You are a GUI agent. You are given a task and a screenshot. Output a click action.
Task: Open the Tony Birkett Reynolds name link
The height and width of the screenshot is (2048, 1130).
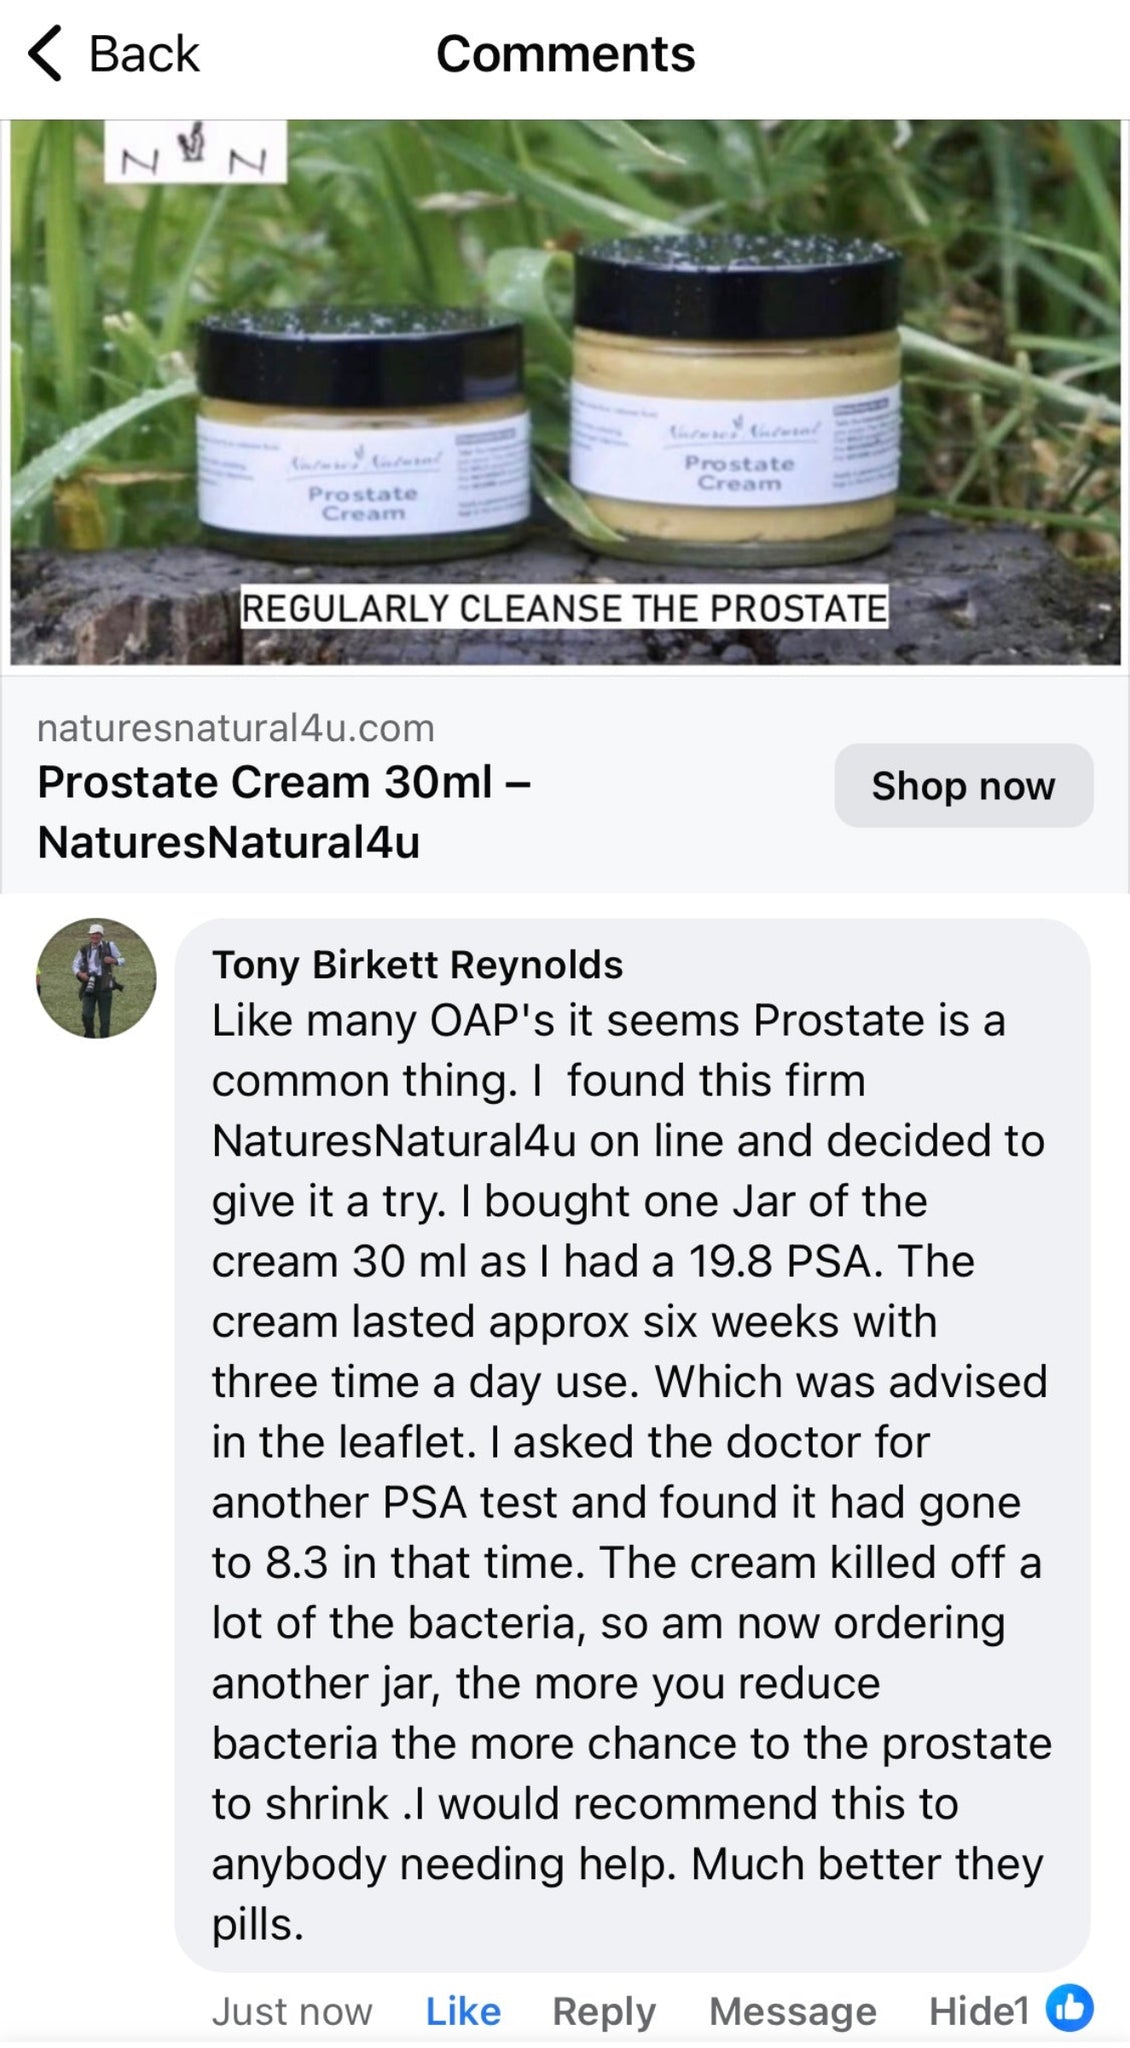pyautogui.click(x=417, y=965)
